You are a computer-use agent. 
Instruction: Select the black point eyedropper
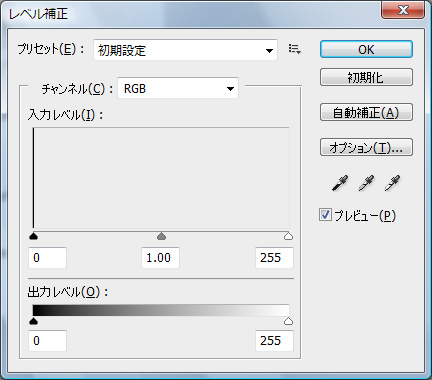click(x=340, y=183)
